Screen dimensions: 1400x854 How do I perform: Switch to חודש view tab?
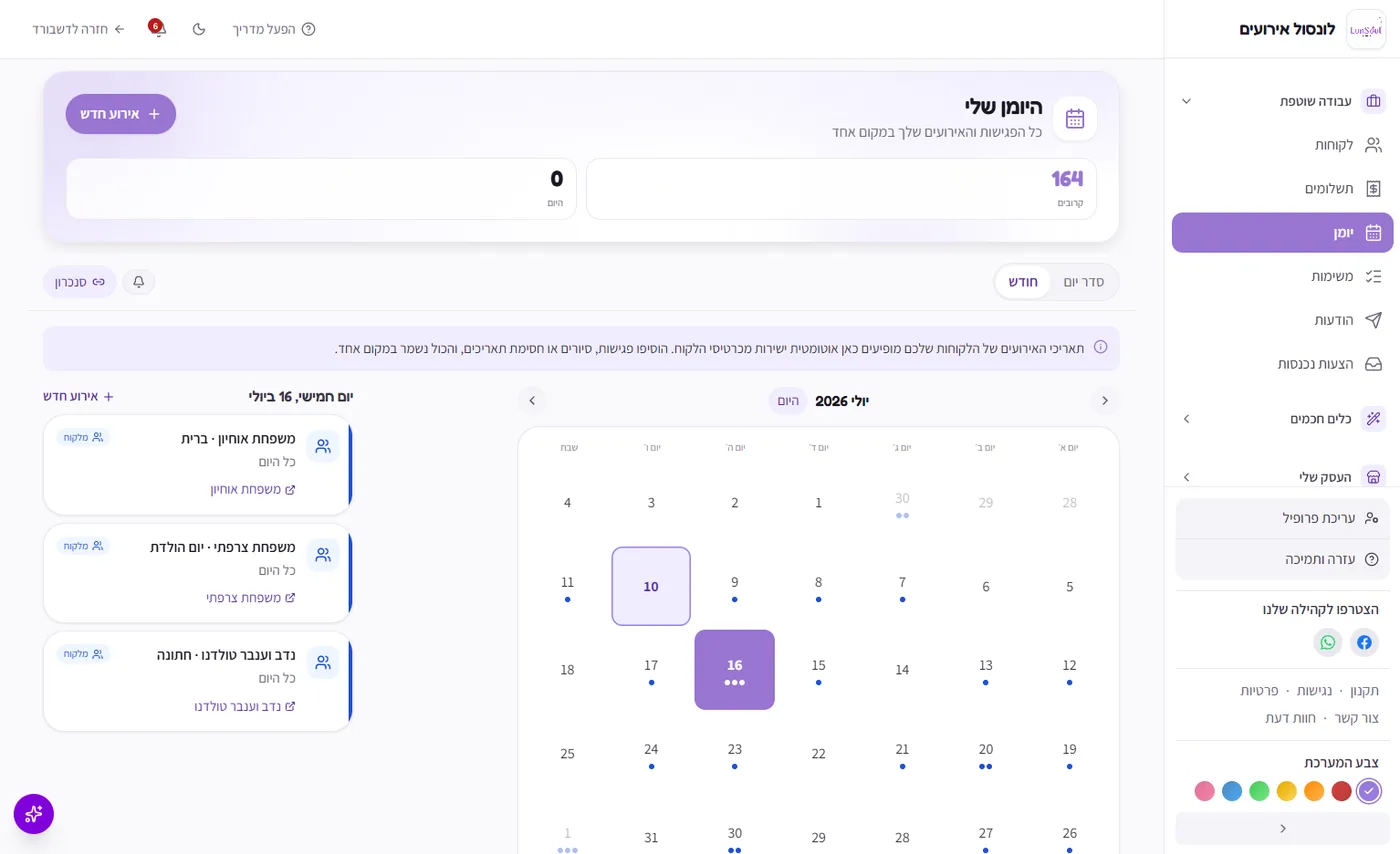point(1023,282)
